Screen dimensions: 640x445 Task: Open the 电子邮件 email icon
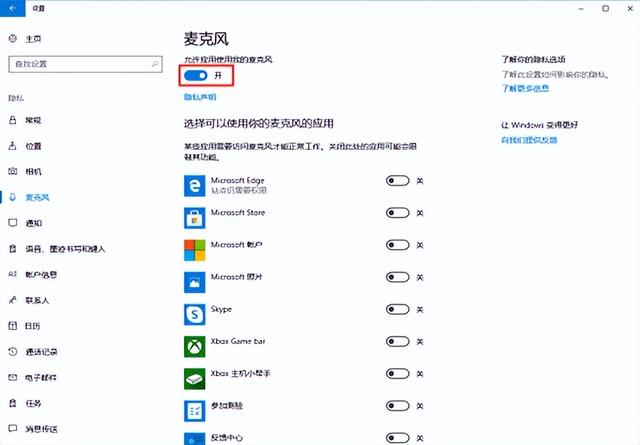[13, 377]
